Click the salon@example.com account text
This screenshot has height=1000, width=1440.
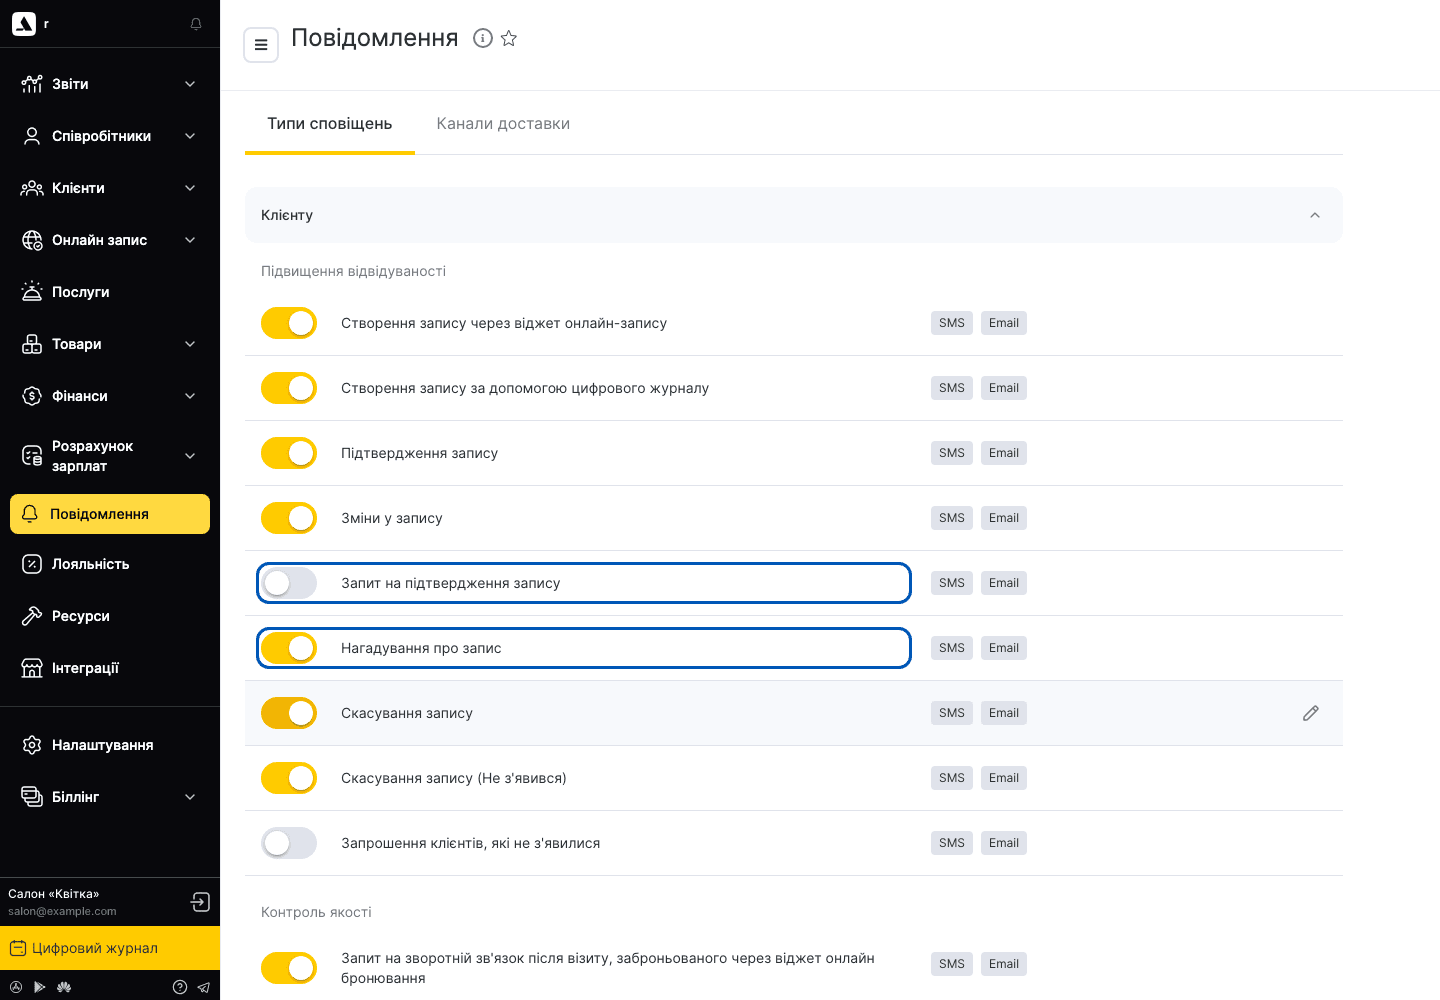click(62, 911)
